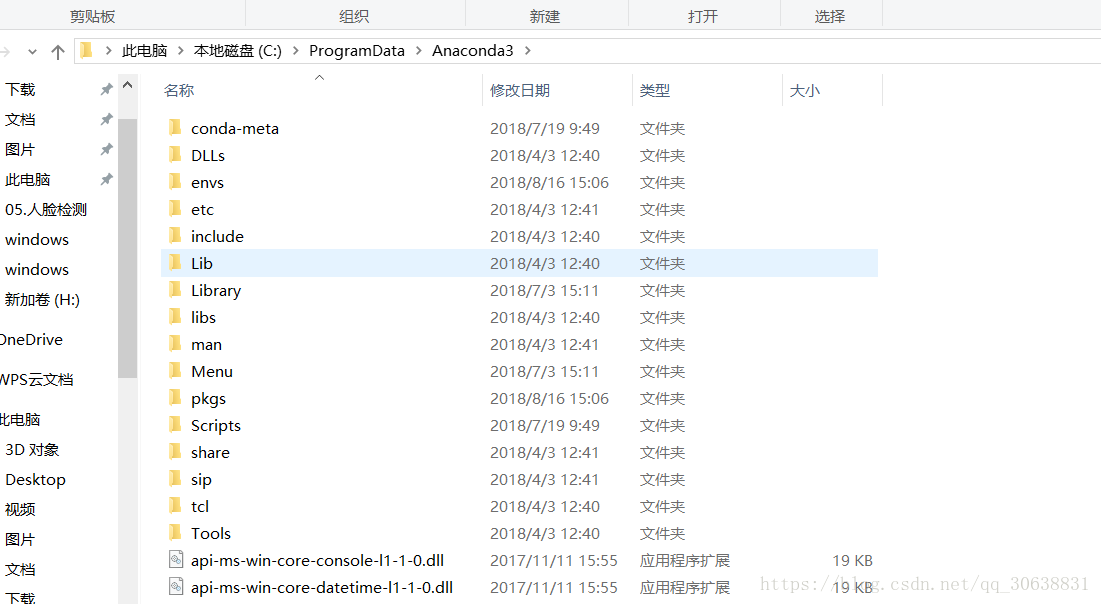
Task: Click the 选择 ribbon group label
Action: (830, 16)
